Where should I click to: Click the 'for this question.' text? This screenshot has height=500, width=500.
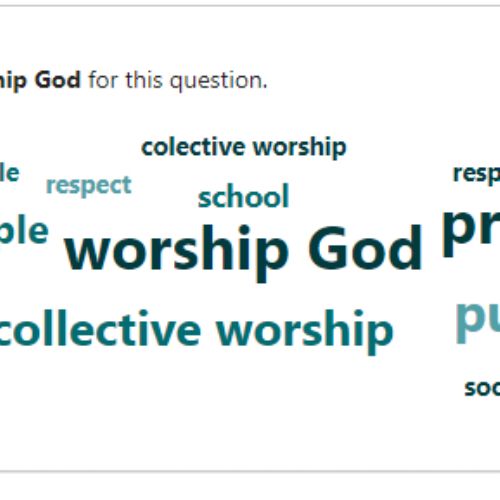tap(178, 81)
